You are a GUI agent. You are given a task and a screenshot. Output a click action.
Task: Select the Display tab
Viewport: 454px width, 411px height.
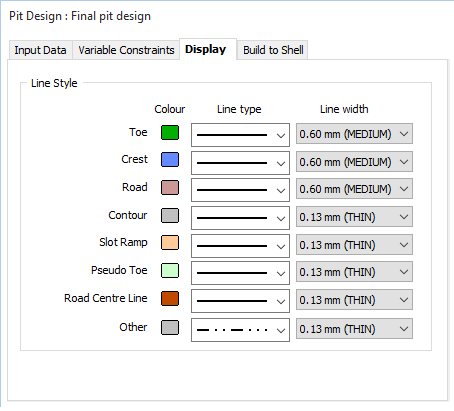tap(208, 49)
